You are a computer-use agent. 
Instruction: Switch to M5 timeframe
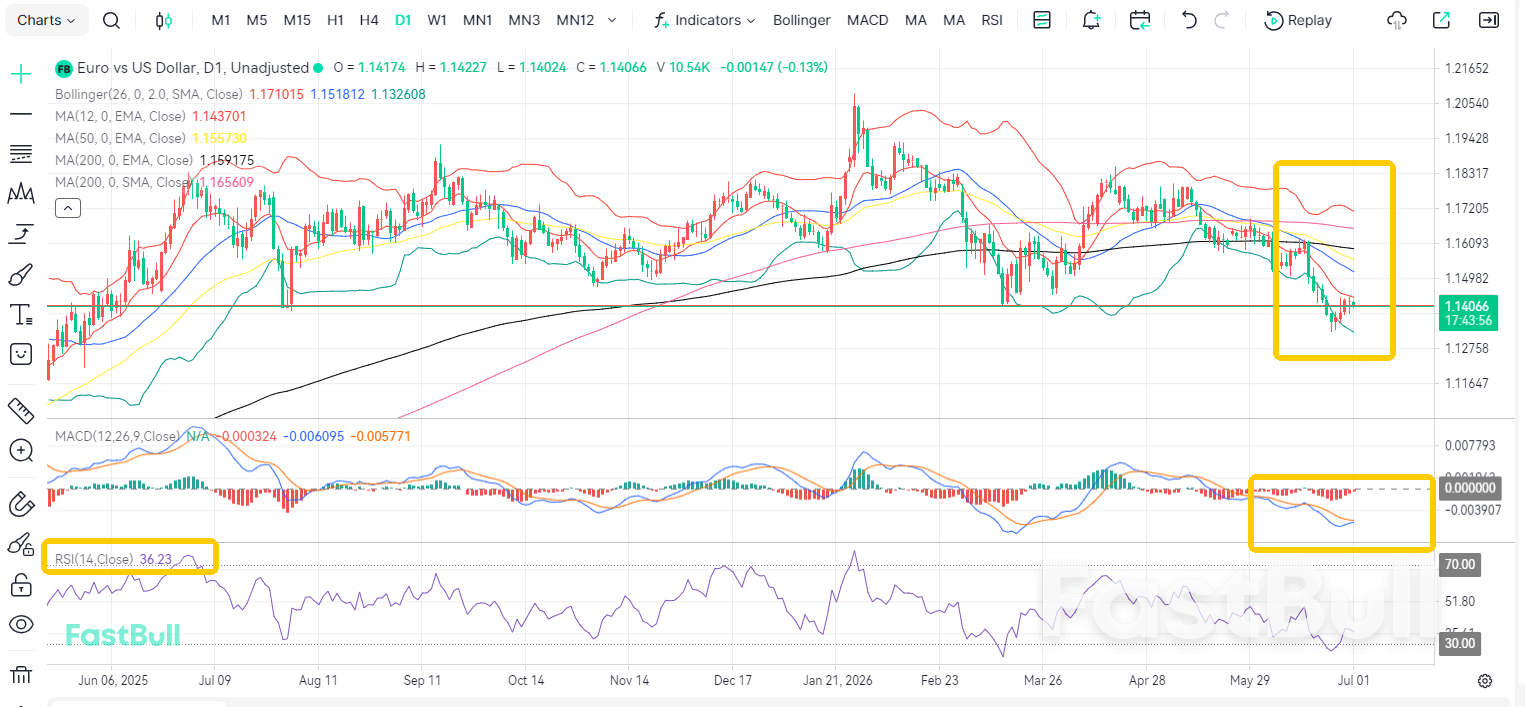click(257, 20)
